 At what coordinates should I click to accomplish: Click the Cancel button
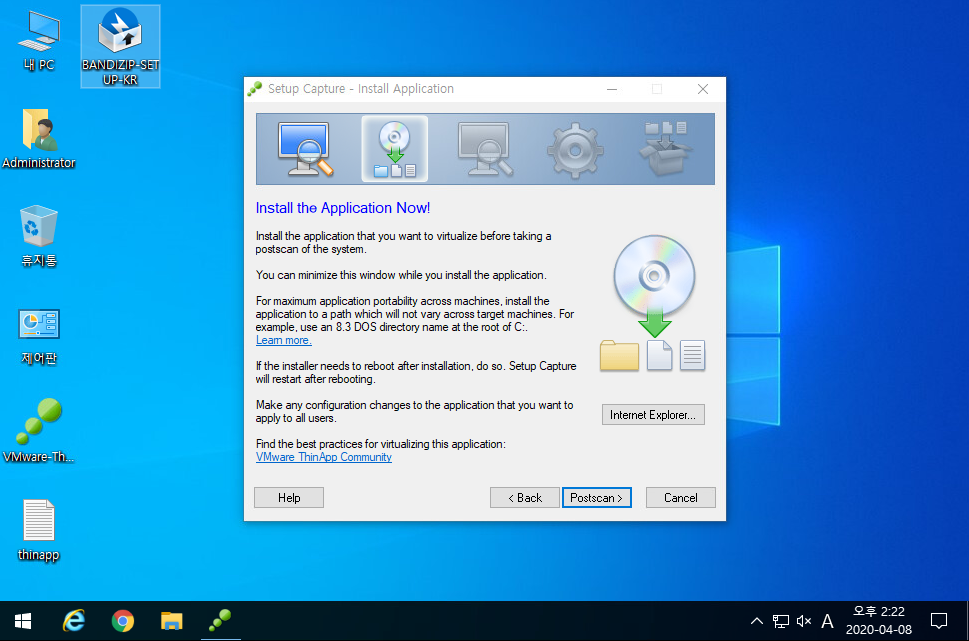click(x=680, y=498)
